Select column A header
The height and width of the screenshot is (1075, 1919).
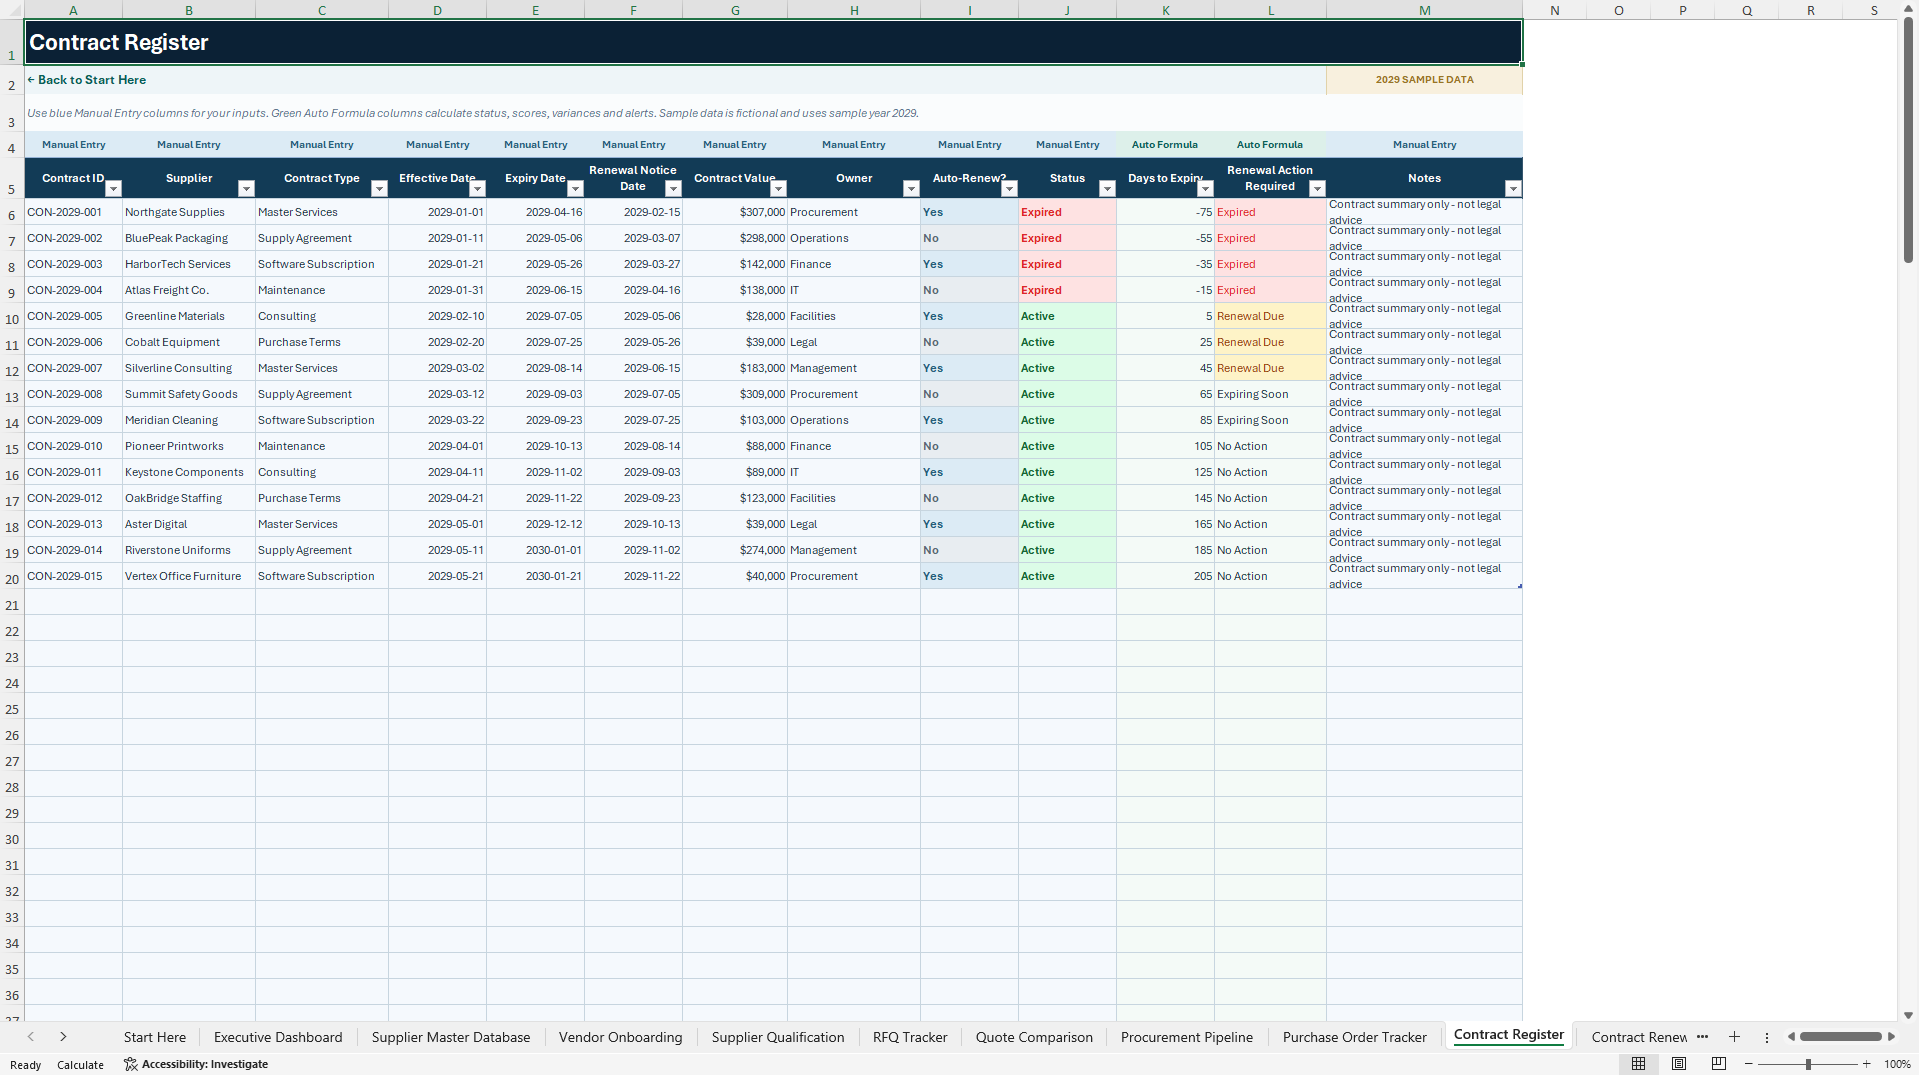[73, 10]
